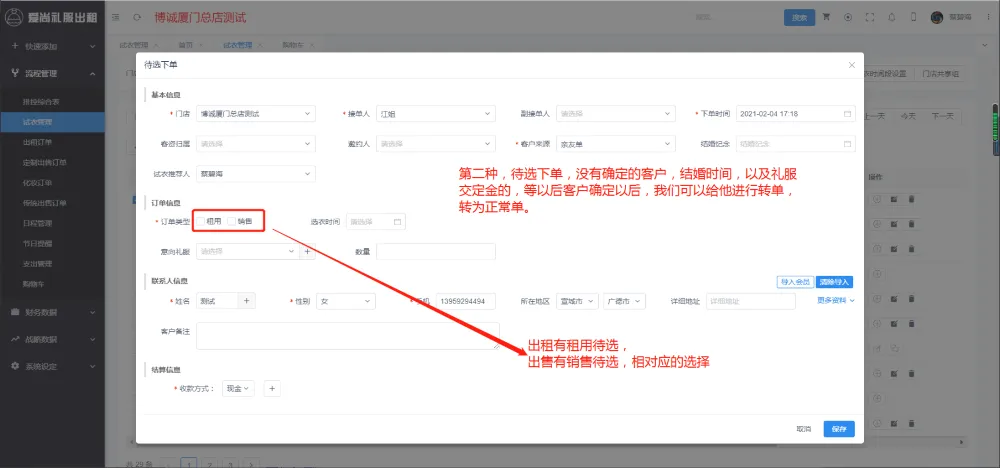Viewport: 1000px width, 468px height.
Task: Open the 收款方式 现金 dropdown
Action: point(239,388)
